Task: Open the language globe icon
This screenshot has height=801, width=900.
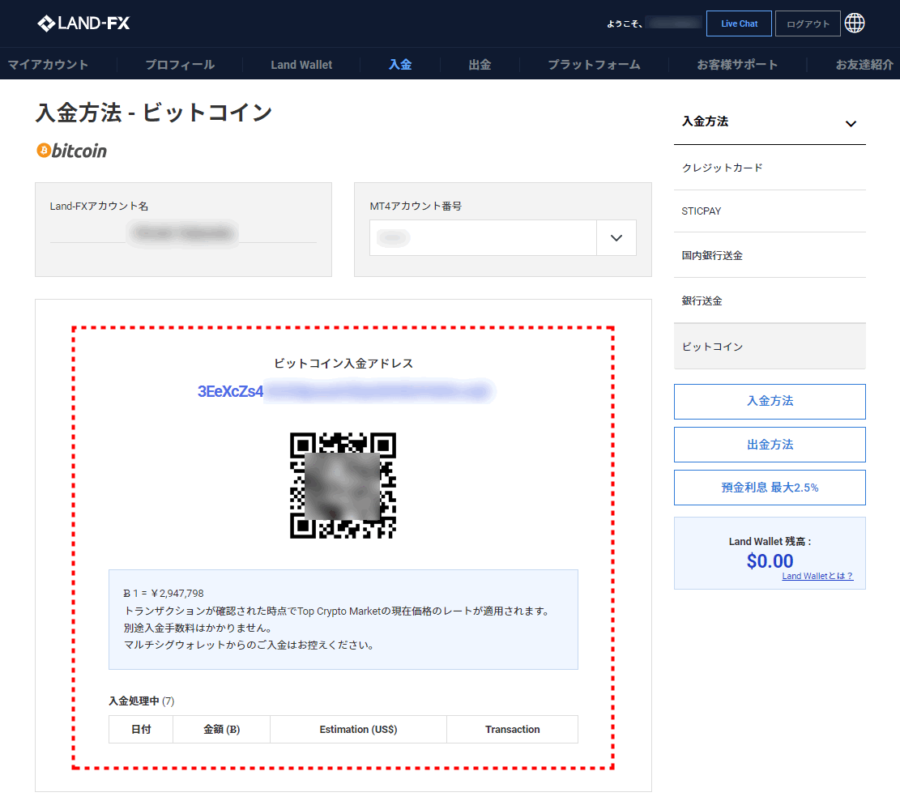Action: point(855,24)
